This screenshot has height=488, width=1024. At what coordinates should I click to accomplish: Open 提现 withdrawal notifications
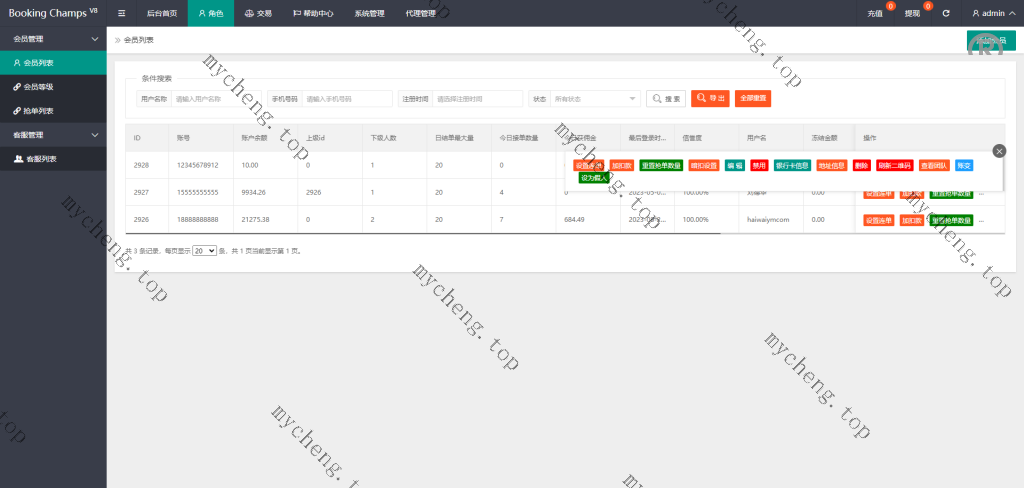click(x=914, y=13)
